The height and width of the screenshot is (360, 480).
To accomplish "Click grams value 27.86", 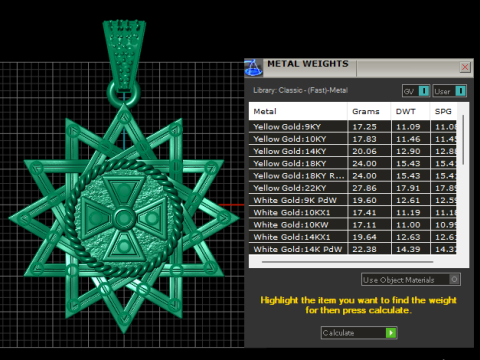I will tap(364, 188).
